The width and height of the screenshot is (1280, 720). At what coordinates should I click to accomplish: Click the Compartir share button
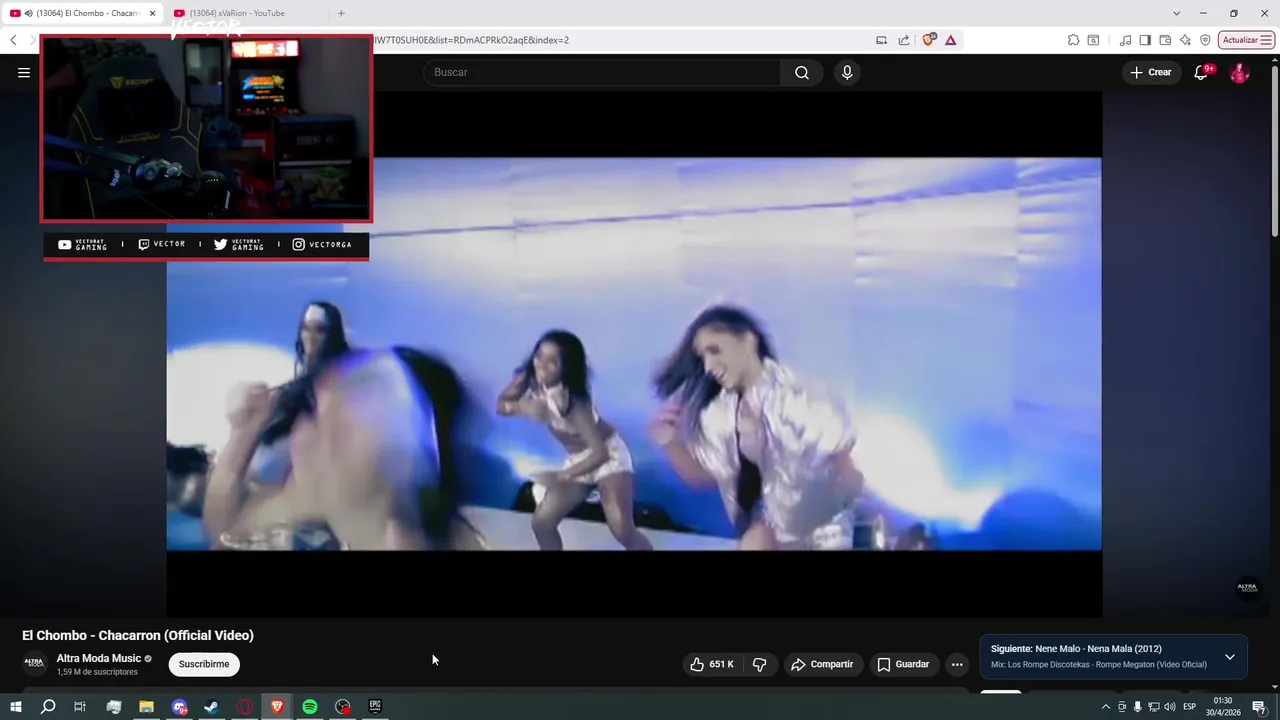pyautogui.click(x=823, y=664)
